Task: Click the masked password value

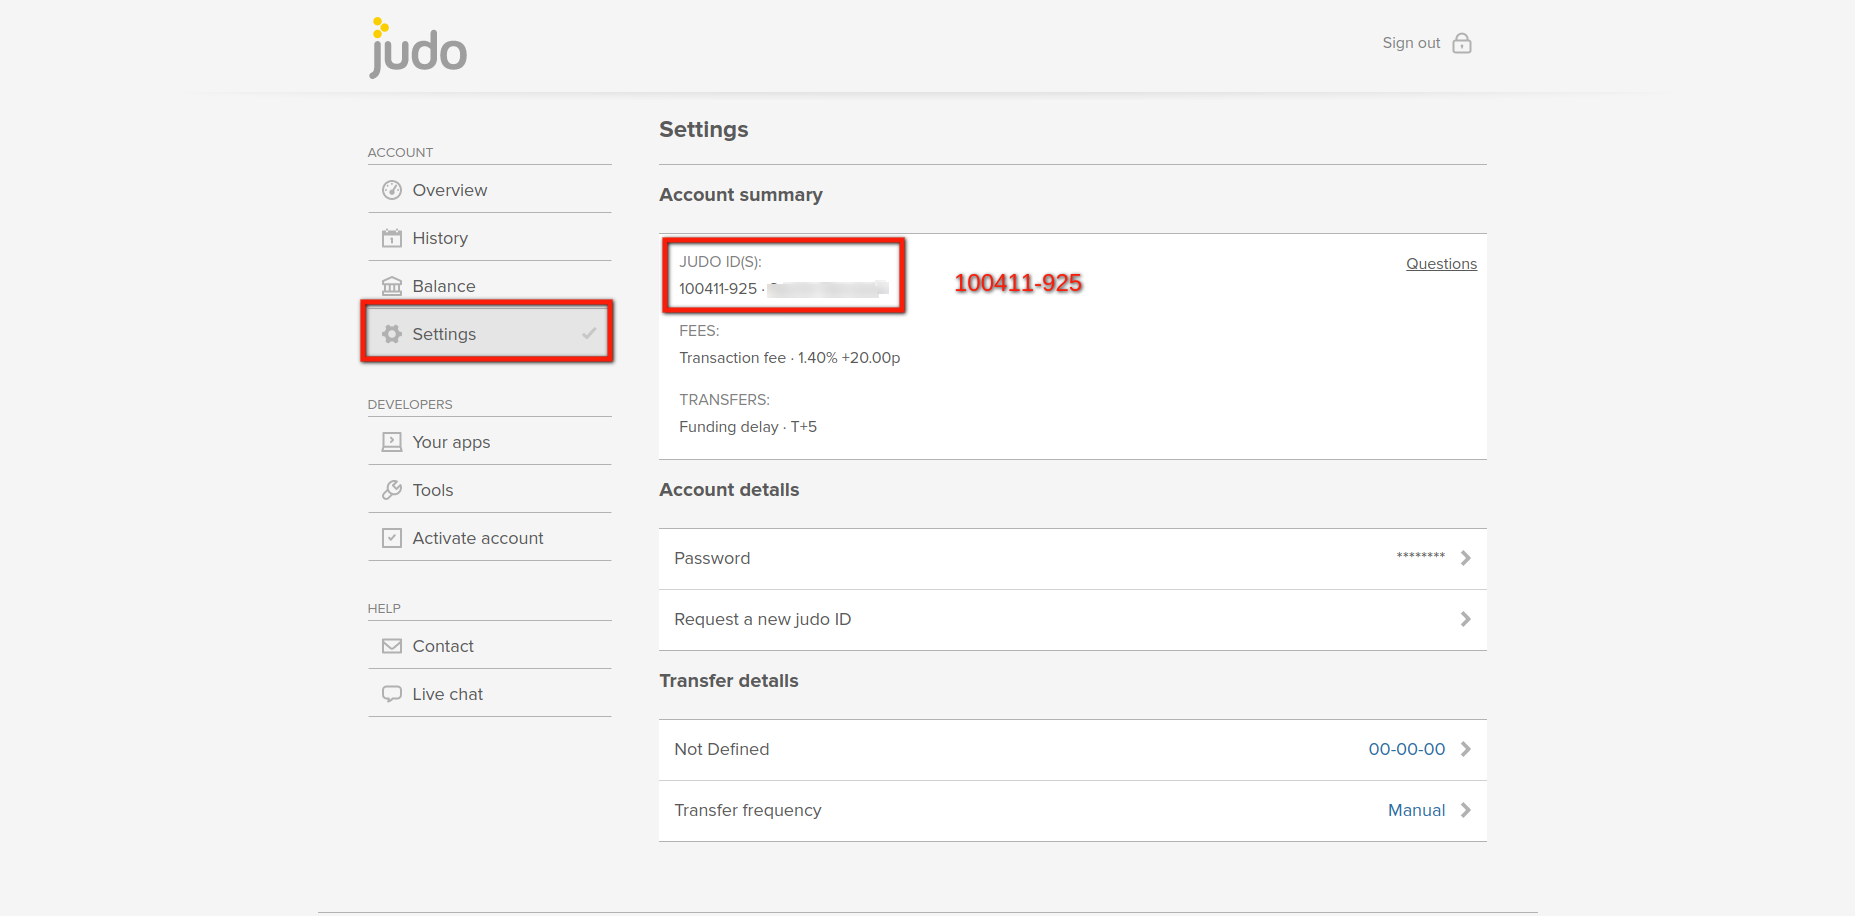Action: [1421, 556]
